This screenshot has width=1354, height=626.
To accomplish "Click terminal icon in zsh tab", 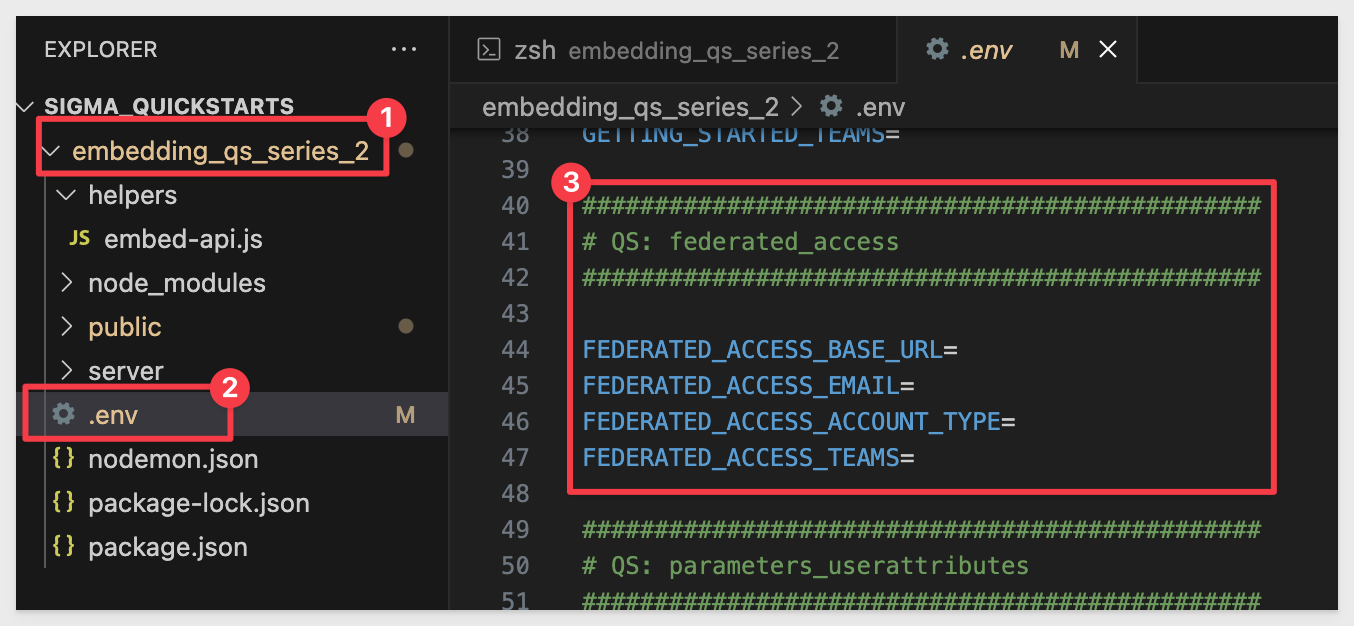I will [x=488, y=50].
